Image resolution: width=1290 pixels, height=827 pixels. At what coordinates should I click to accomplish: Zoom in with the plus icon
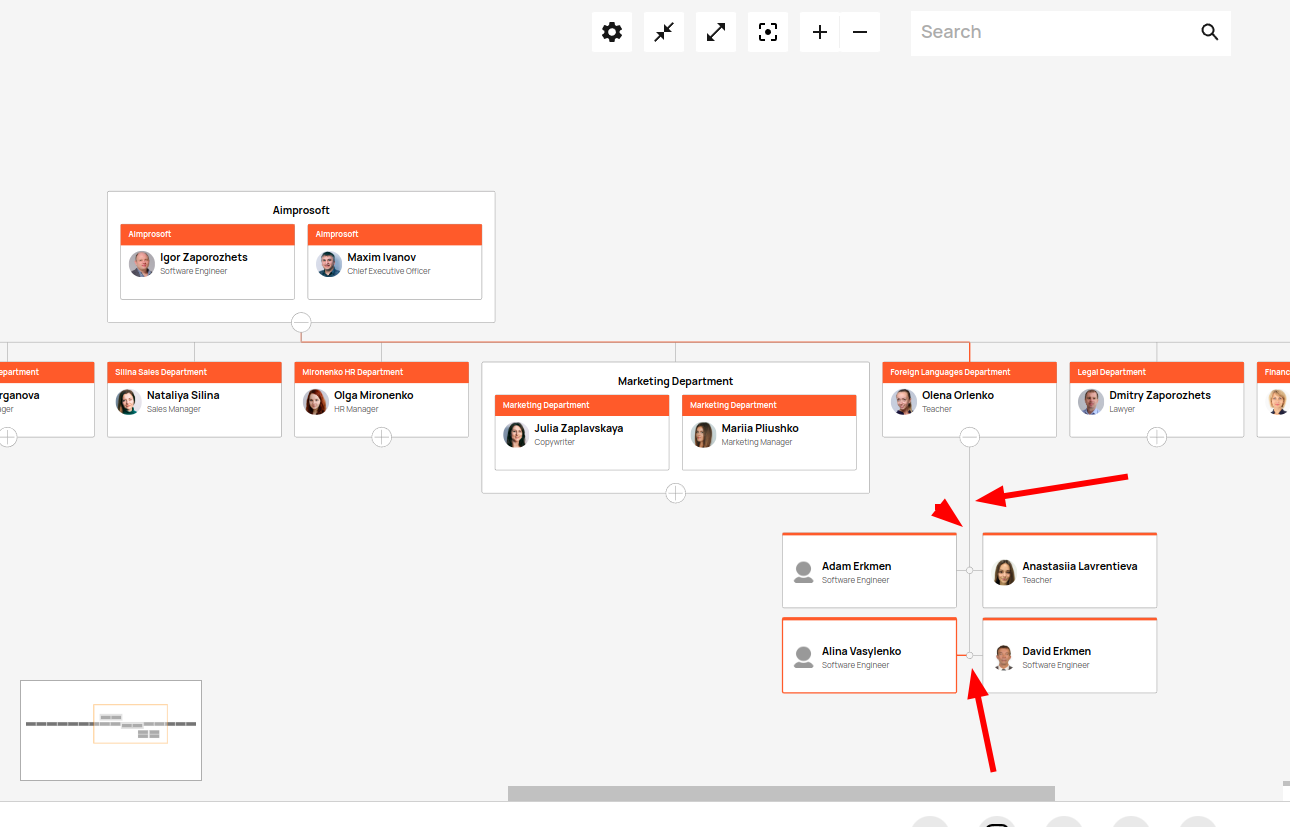click(x=819, y=31)
